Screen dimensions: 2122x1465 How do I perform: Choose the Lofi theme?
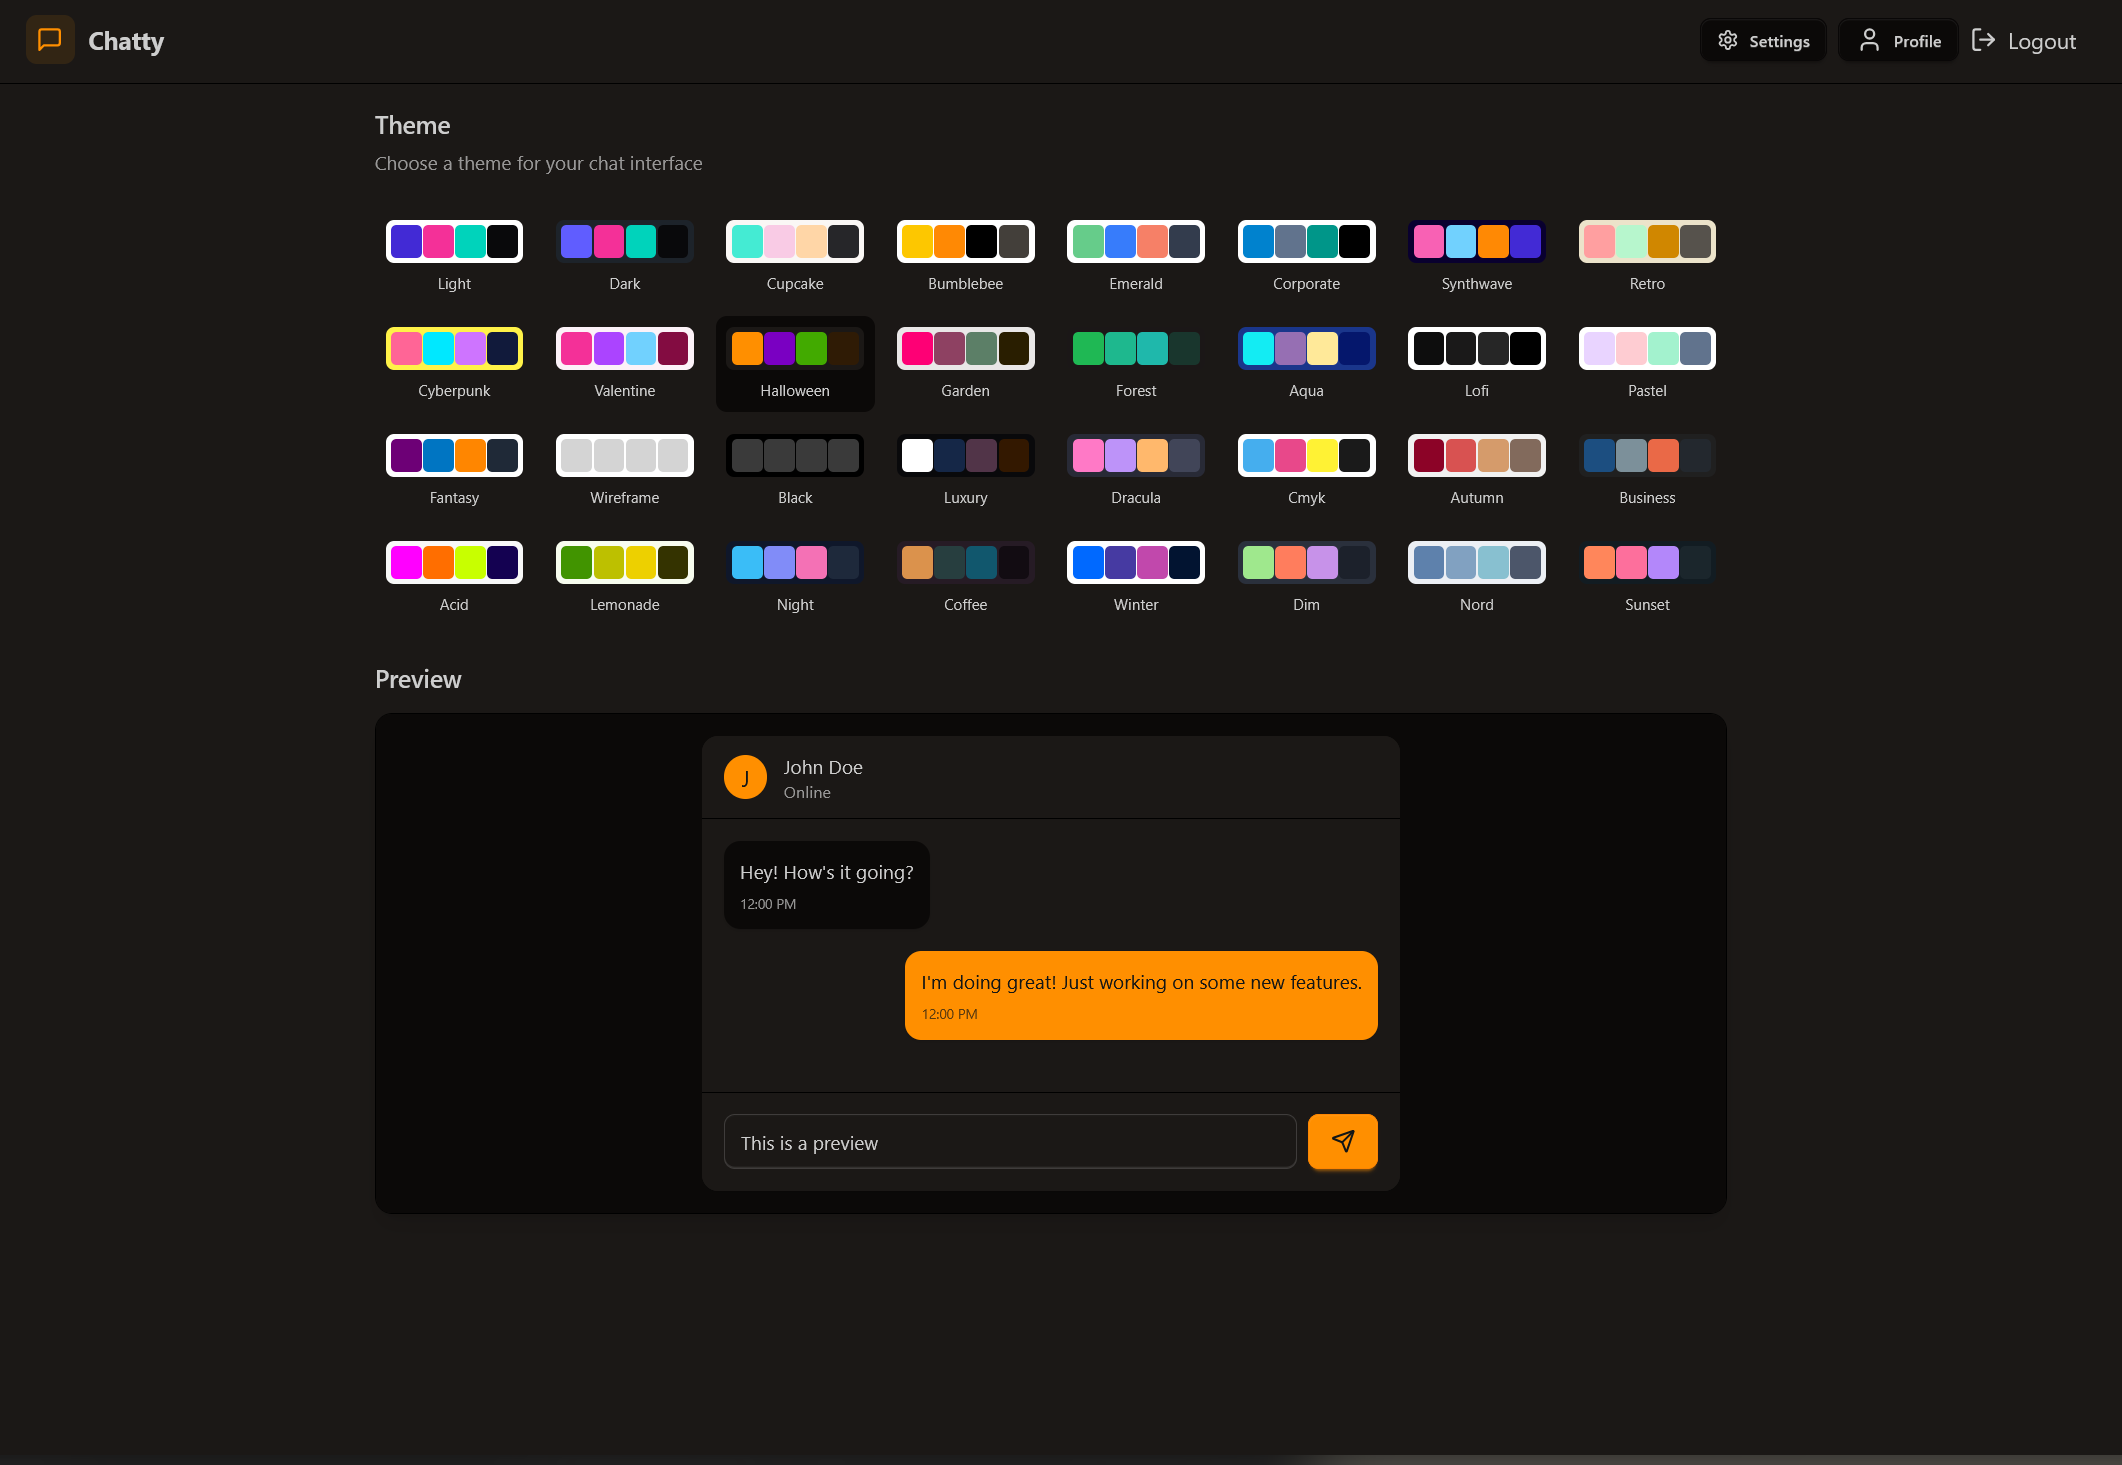[x=1477, y=363]
